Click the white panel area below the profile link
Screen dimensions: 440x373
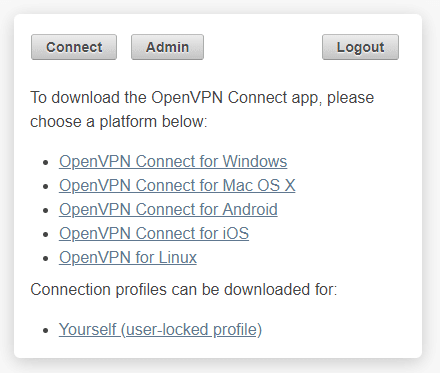click(218, 348)
